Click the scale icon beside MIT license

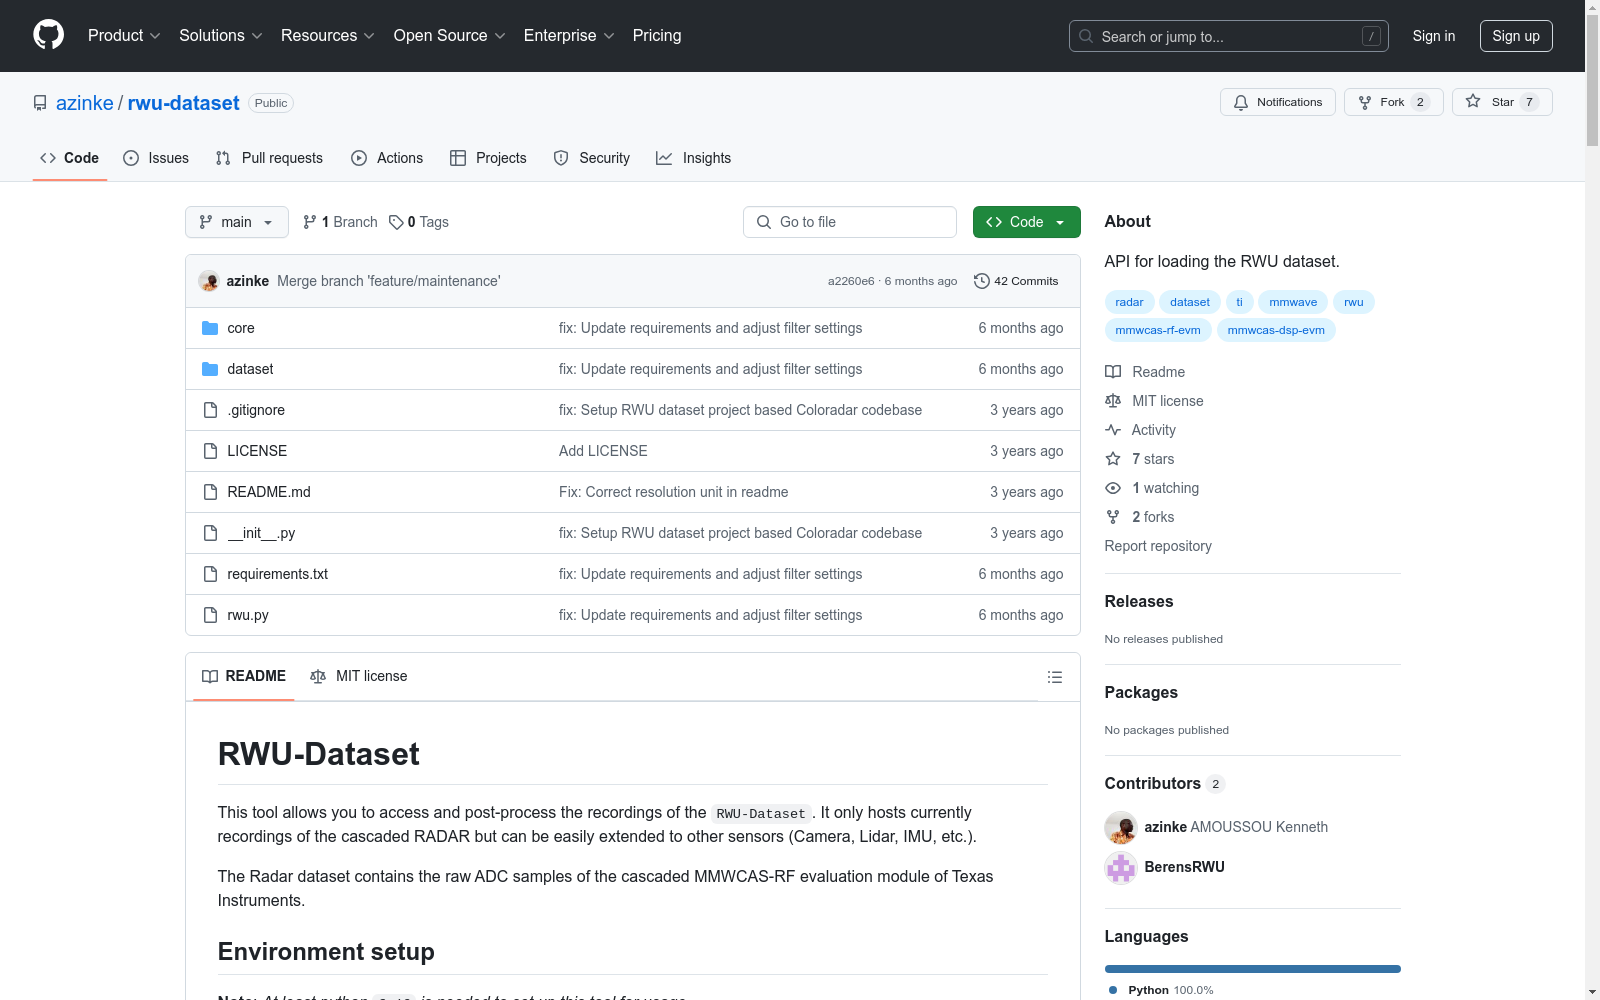tap(1113, 401)
